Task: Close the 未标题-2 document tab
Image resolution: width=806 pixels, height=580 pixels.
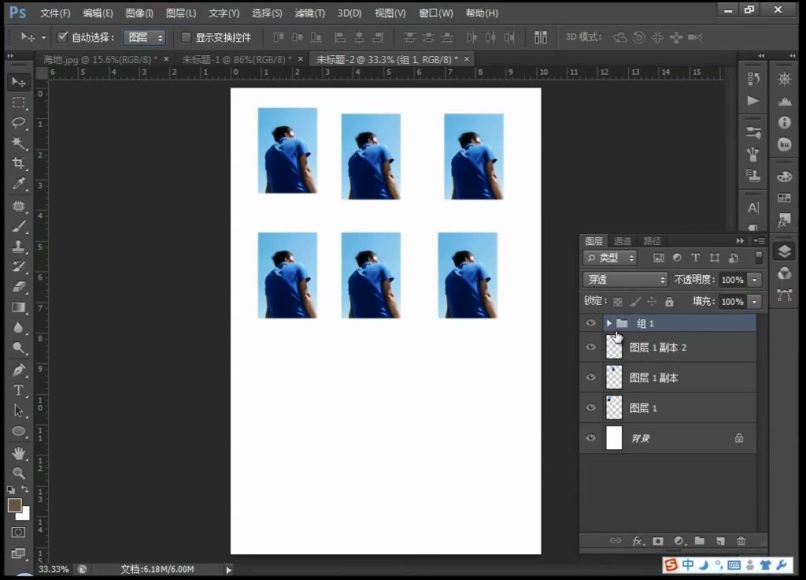Action: 467,59
